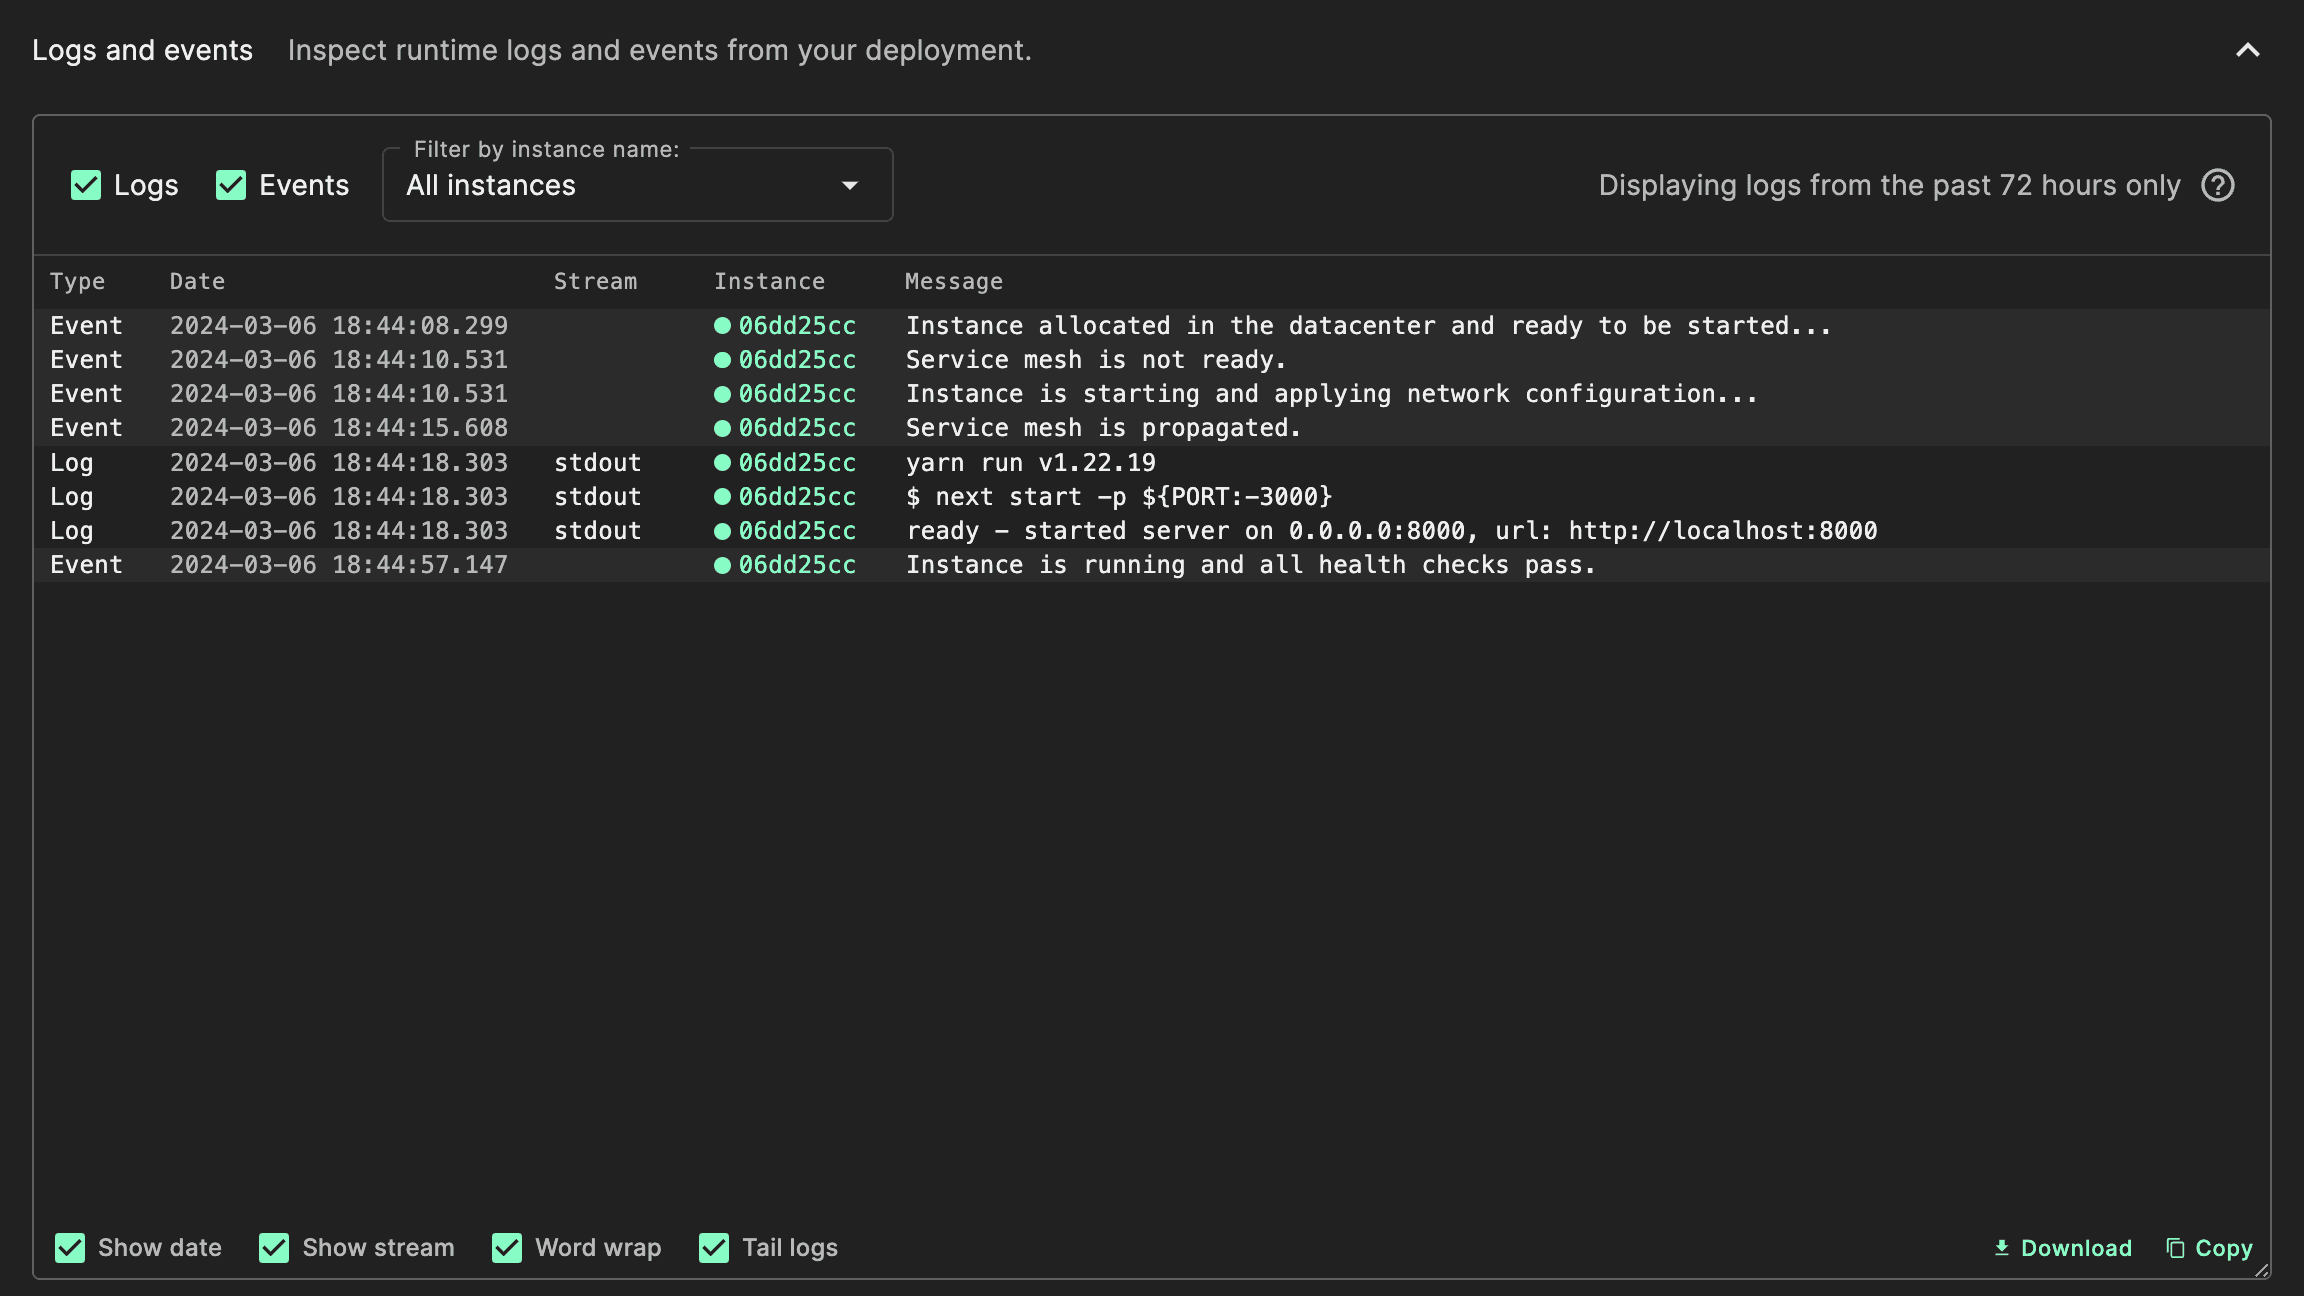Uncheck the Logs checkbox

click(86, 185)
